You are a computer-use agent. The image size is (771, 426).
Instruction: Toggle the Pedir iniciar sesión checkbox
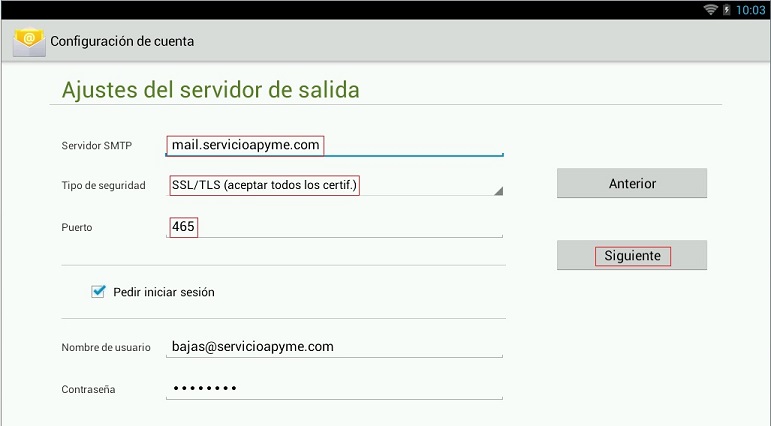(x=98, y=292)
